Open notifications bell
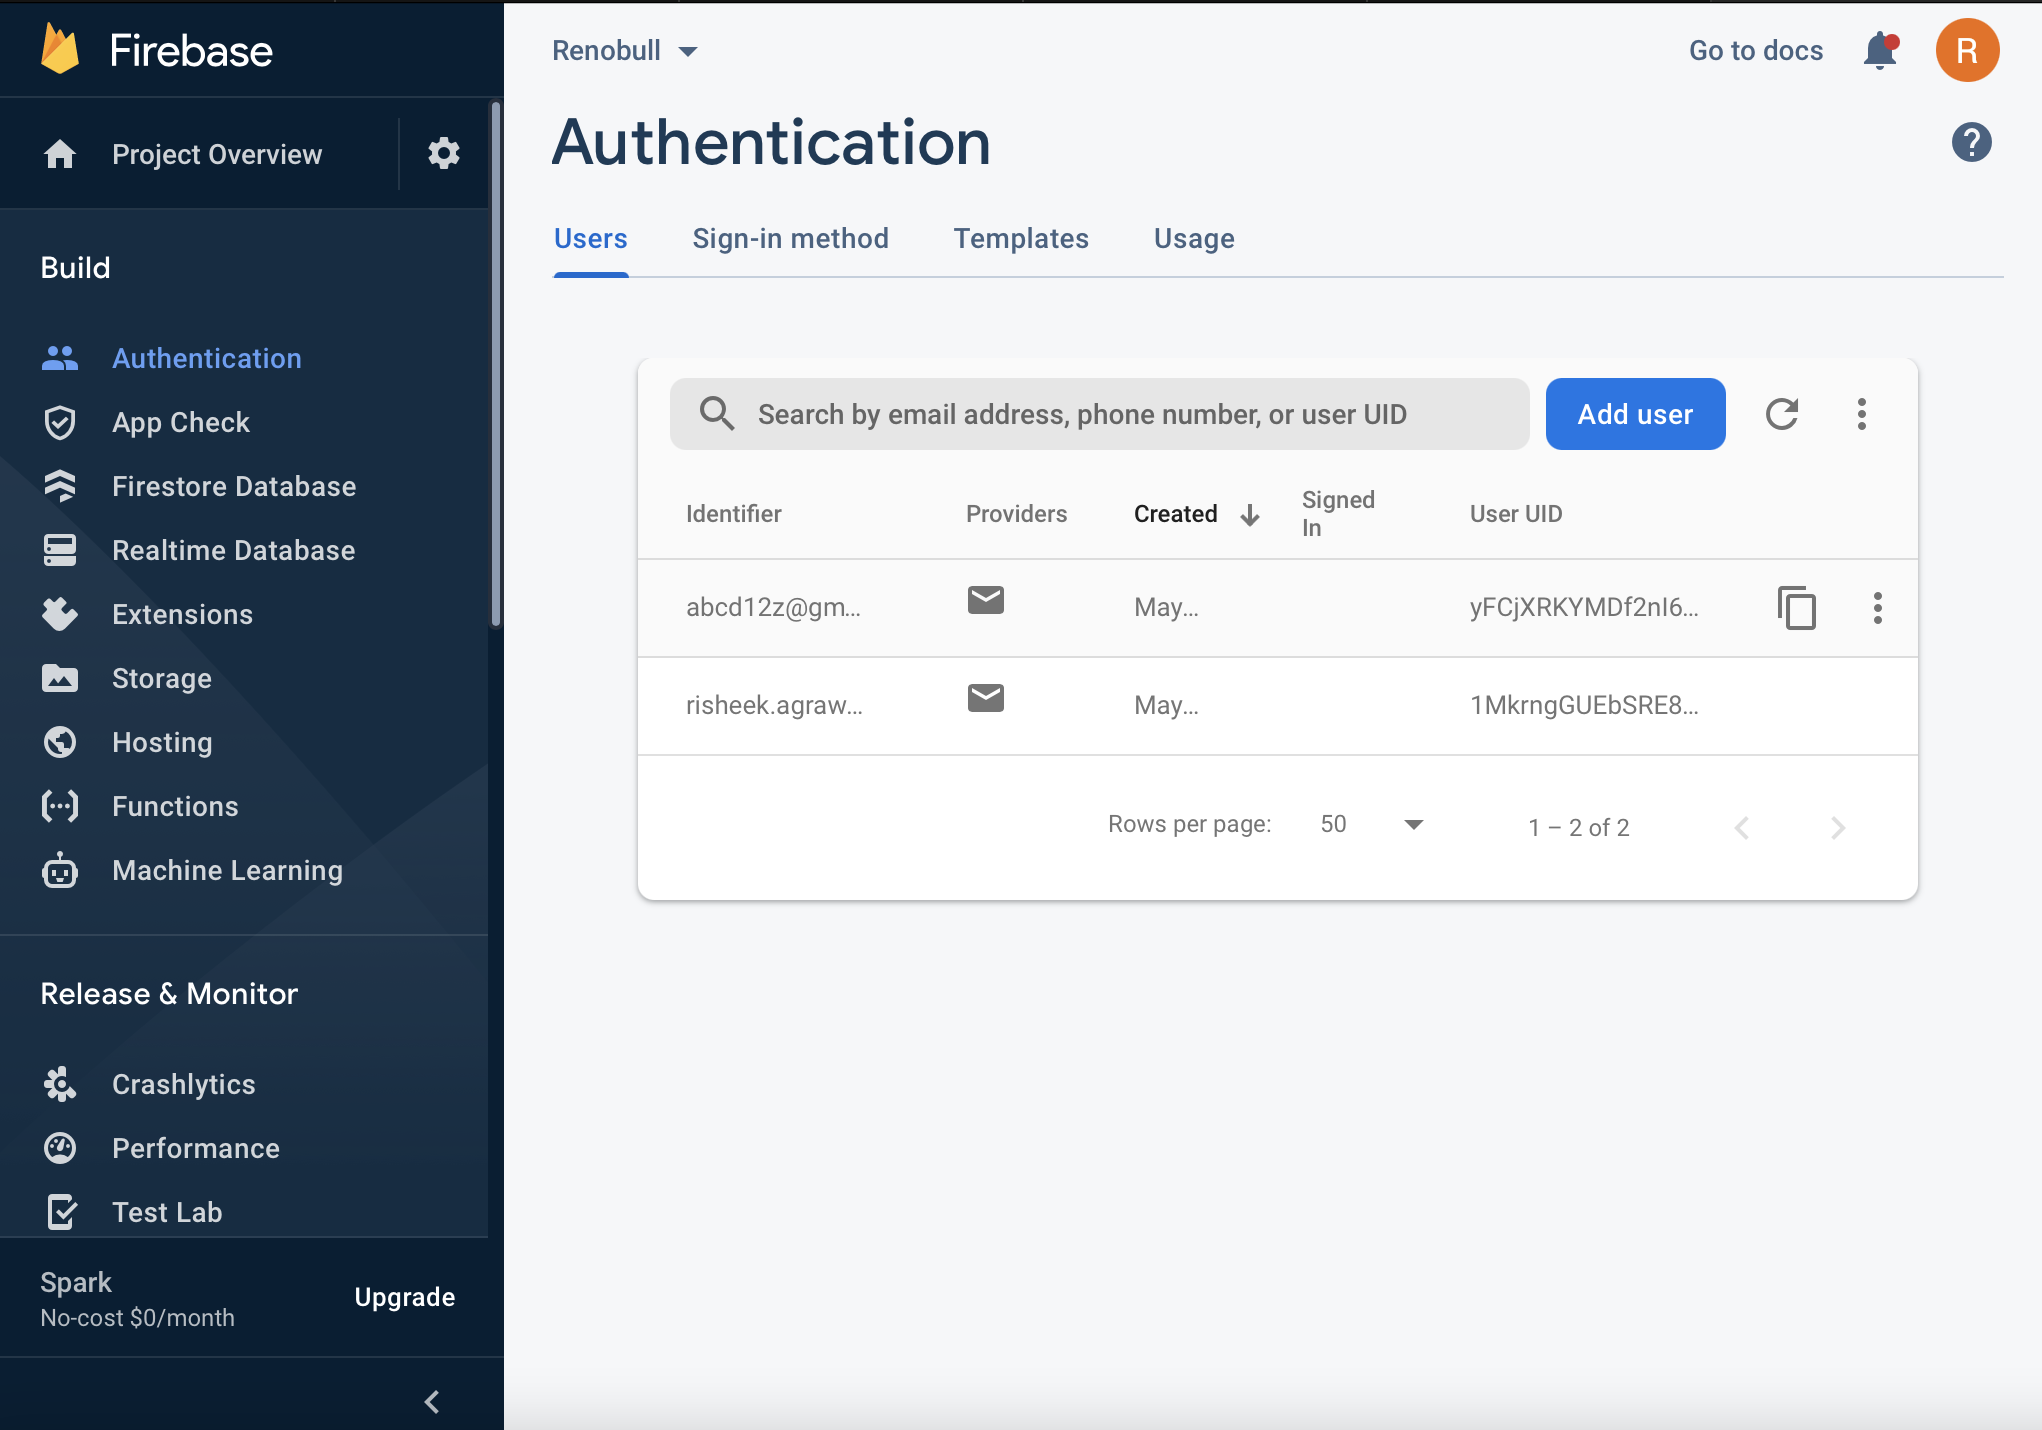Screen dimensions: 2042x1430 pos(1880,50)
